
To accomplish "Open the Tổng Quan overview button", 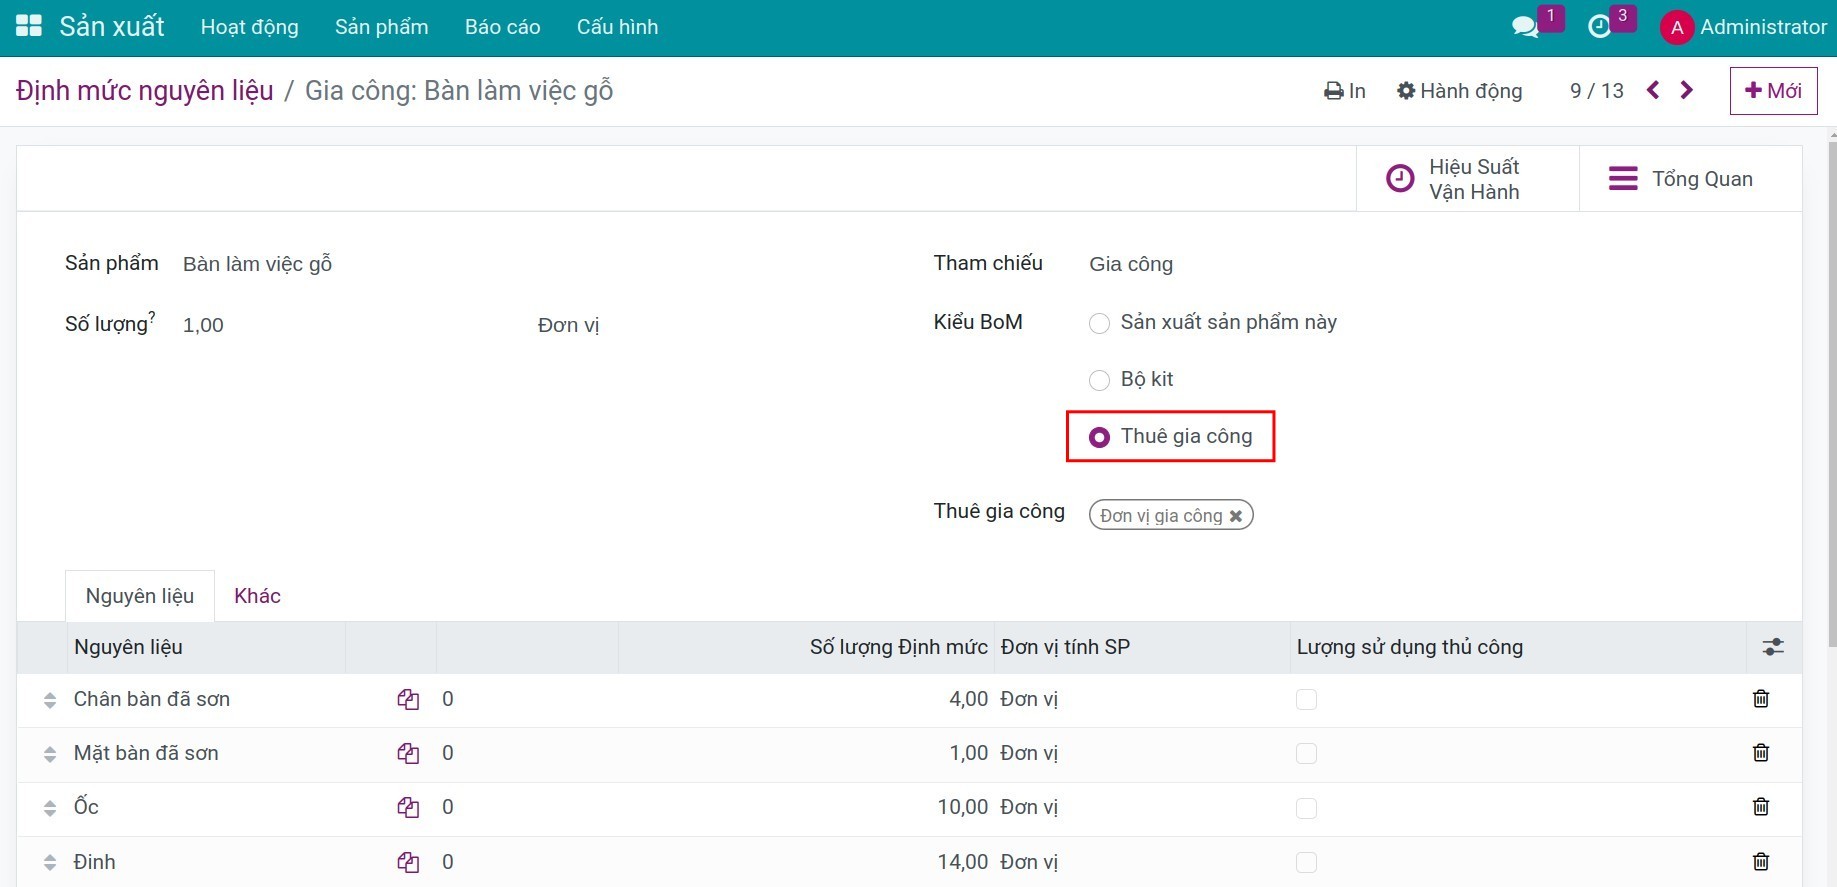I will tap(1690, 179).
